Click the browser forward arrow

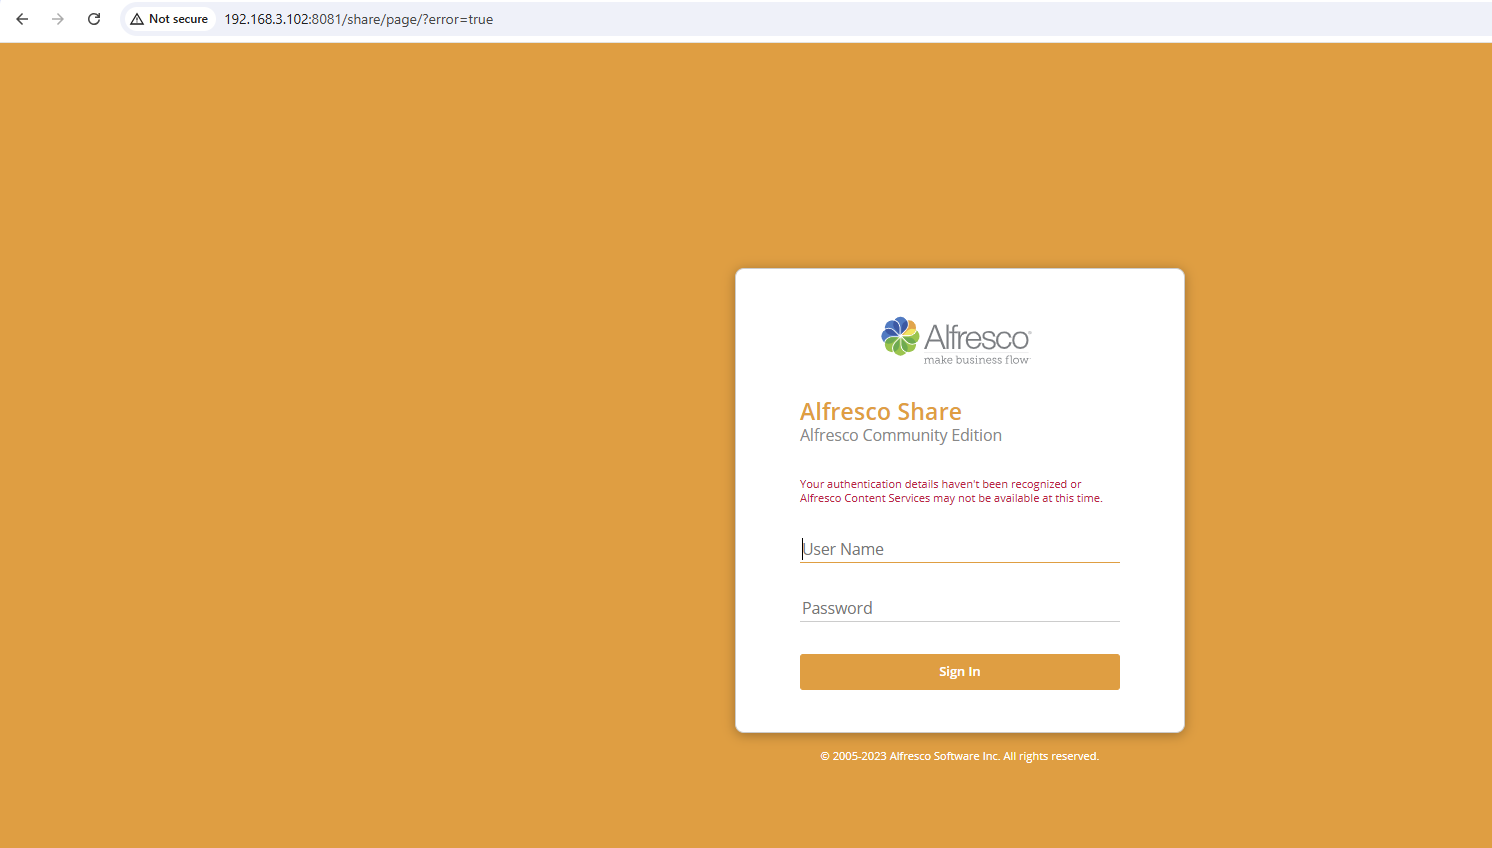(x=58, y=19)
